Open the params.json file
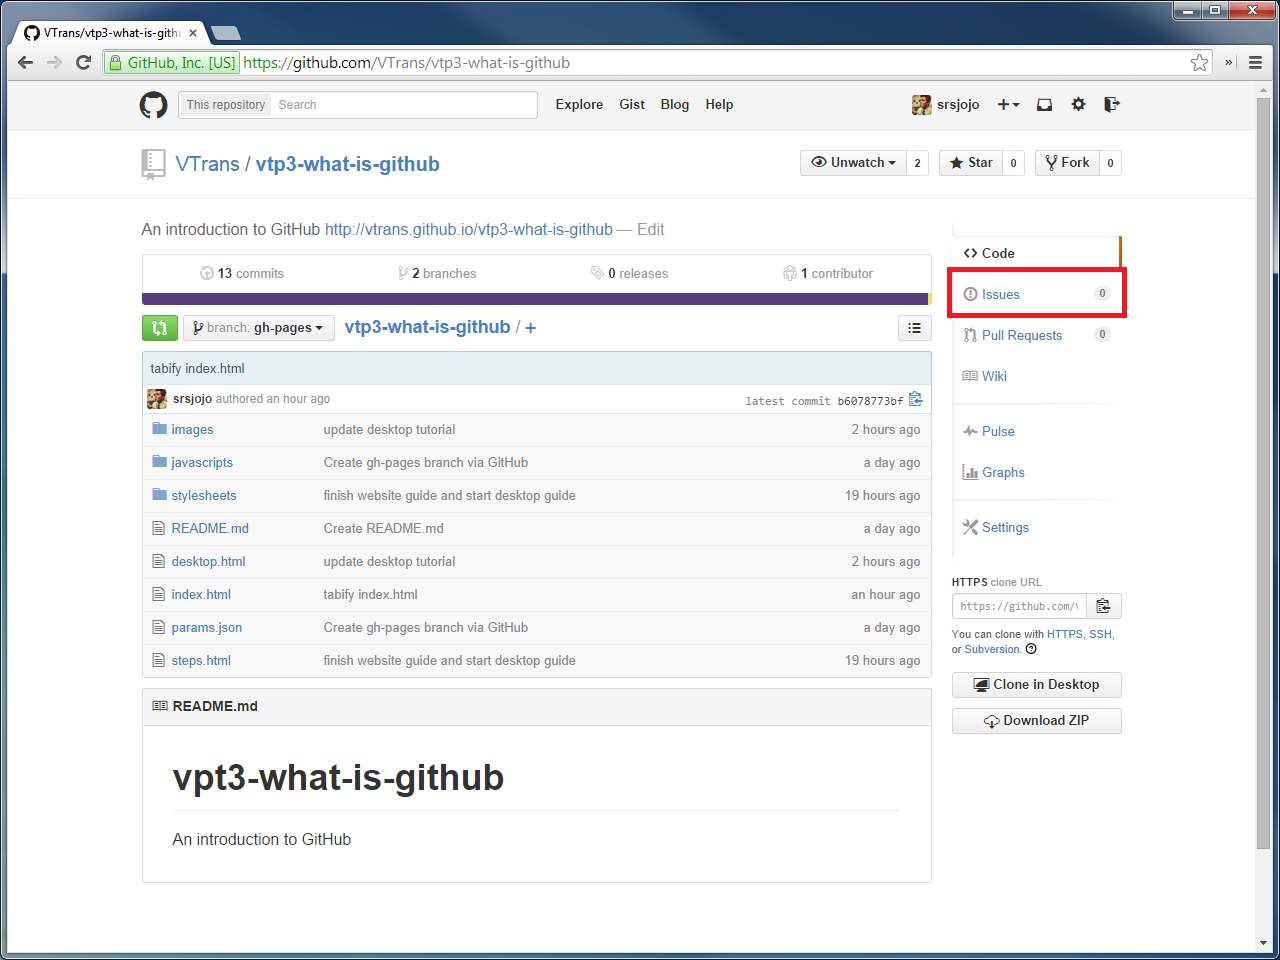The width and height of the screenshot is (1280, 960). coord(207,627)
